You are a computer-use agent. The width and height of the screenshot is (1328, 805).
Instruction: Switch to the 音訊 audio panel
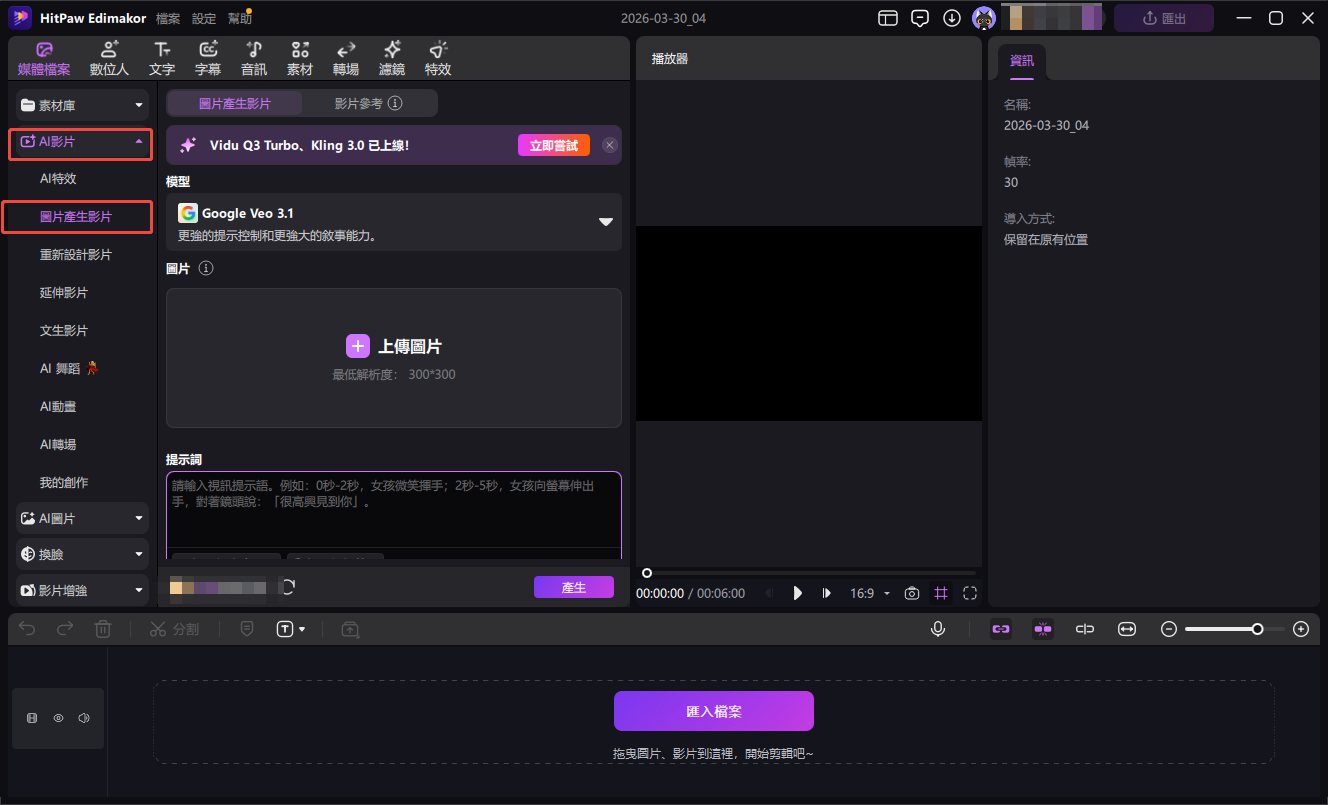click(253, 57)
